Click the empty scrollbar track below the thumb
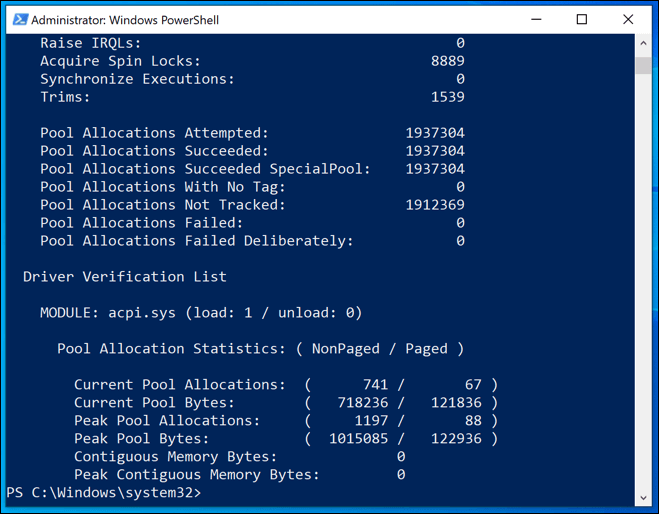Screen dimensions: 659x514 click(643, 300)
